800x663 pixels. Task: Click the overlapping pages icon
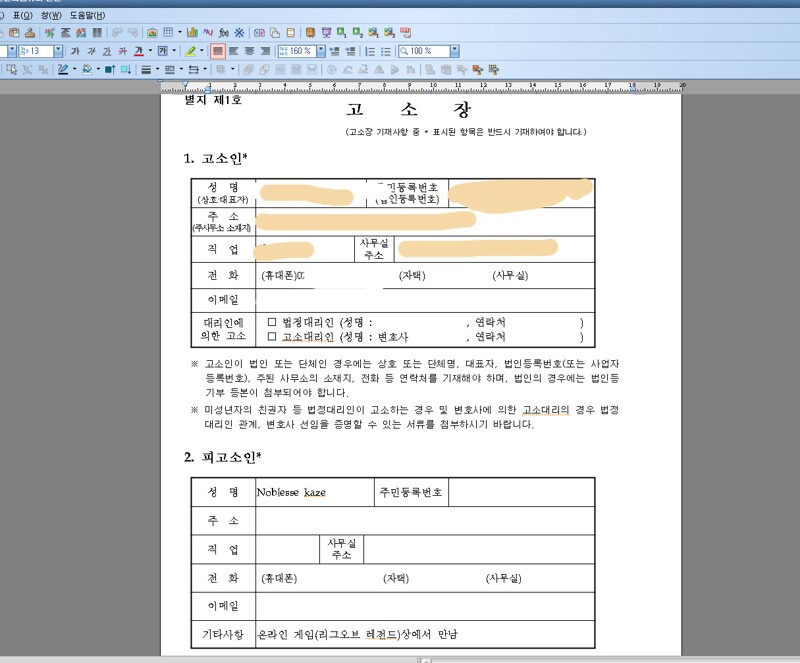pyautogui.click(x=275, y=33)
